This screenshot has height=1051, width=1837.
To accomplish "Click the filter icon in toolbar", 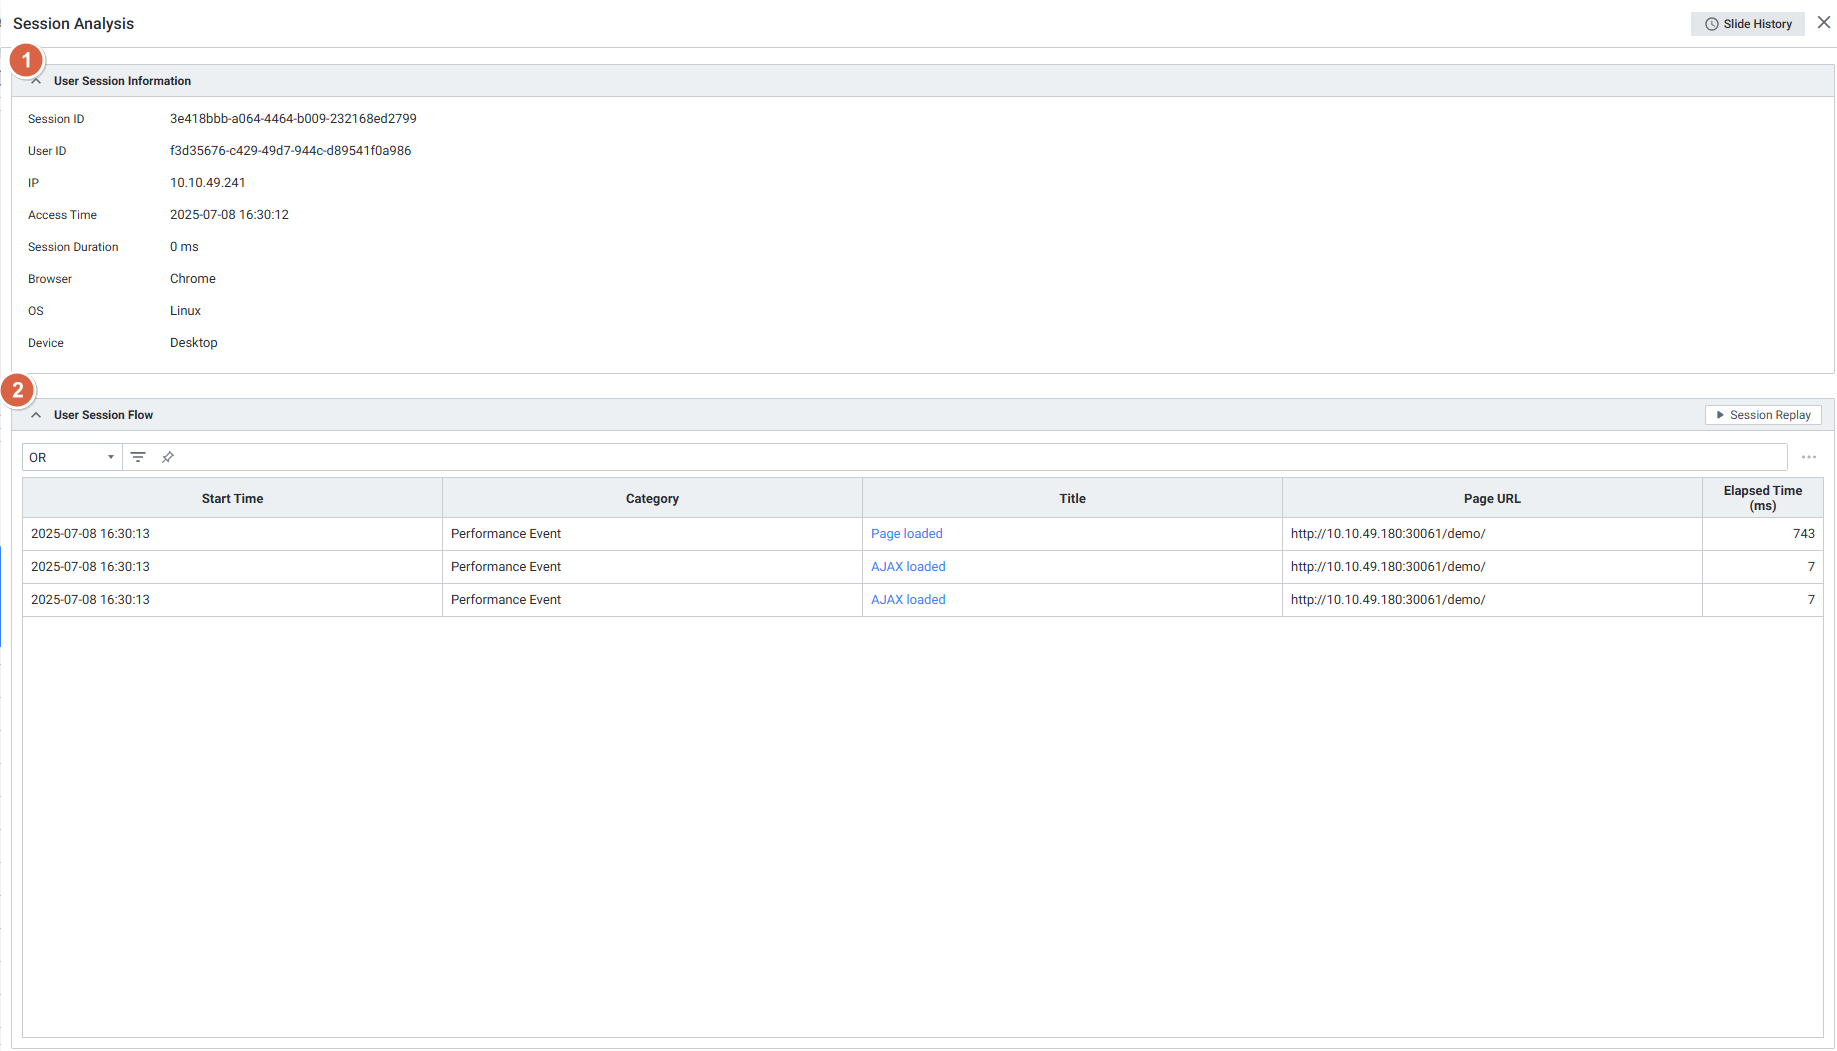I will tap(138, 457).
